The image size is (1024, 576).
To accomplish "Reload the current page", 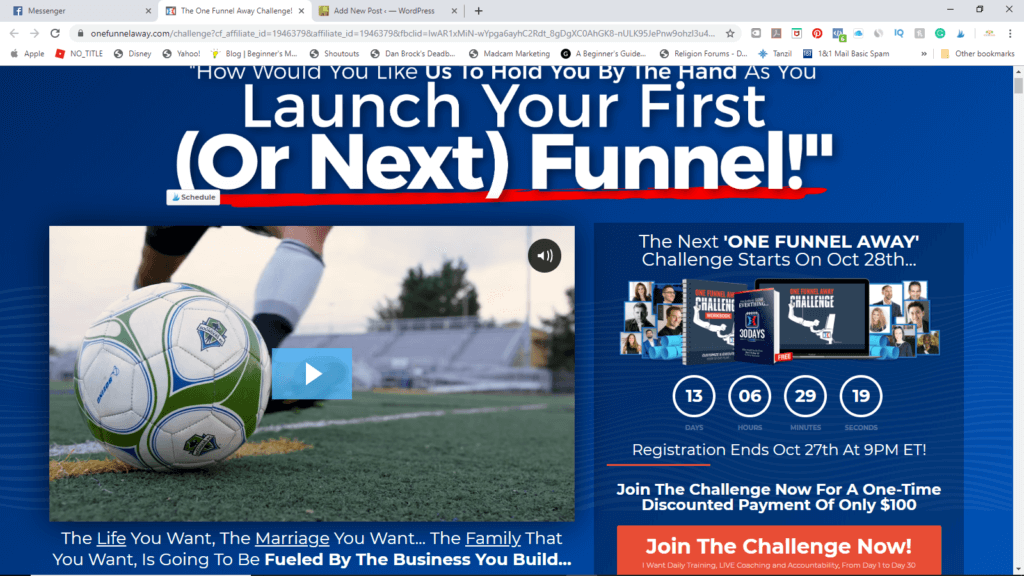I will 55,33.
